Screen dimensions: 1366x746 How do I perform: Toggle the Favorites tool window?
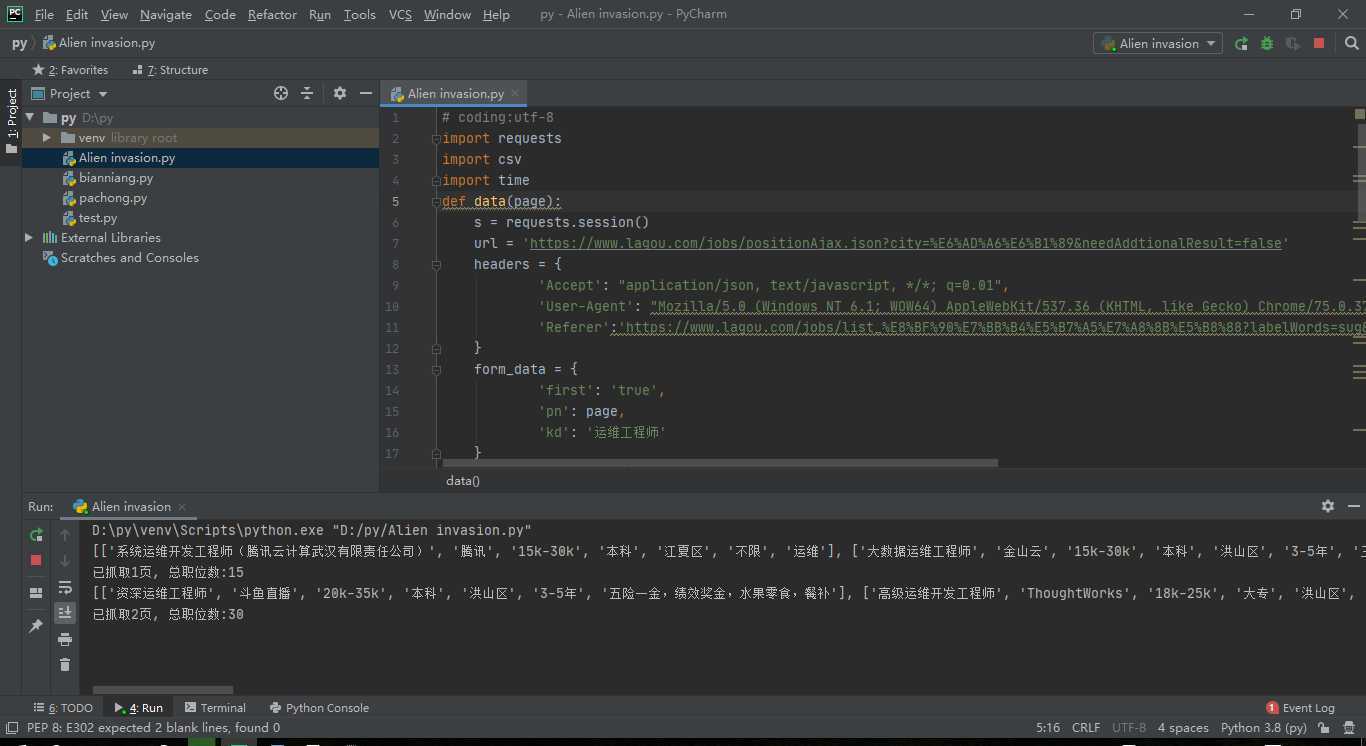[x=70, y=70]
